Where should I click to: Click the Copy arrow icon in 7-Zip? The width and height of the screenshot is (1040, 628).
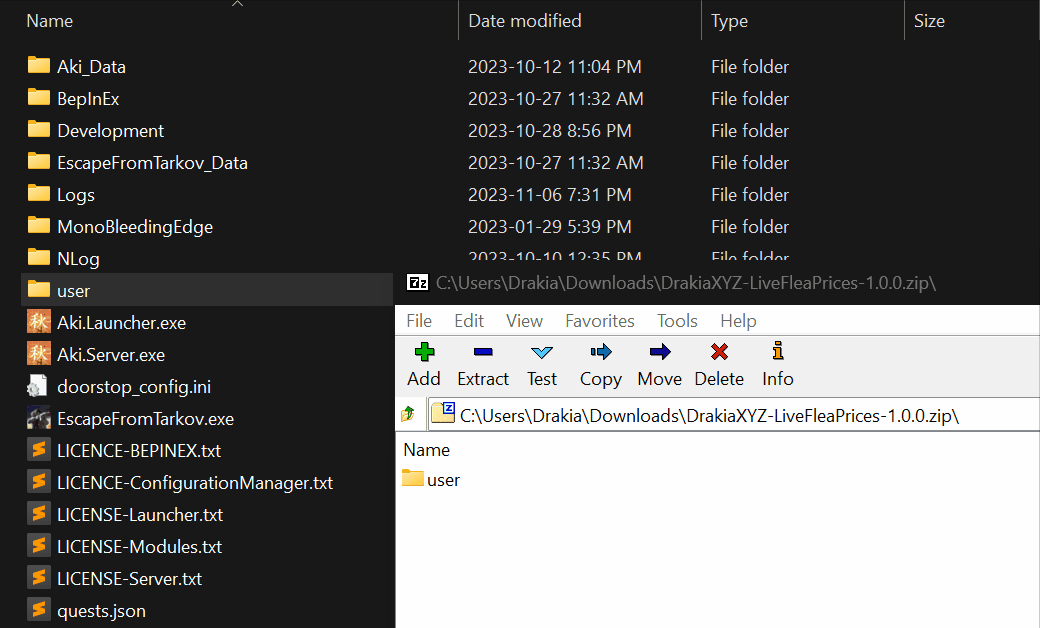tap(601, 351)
